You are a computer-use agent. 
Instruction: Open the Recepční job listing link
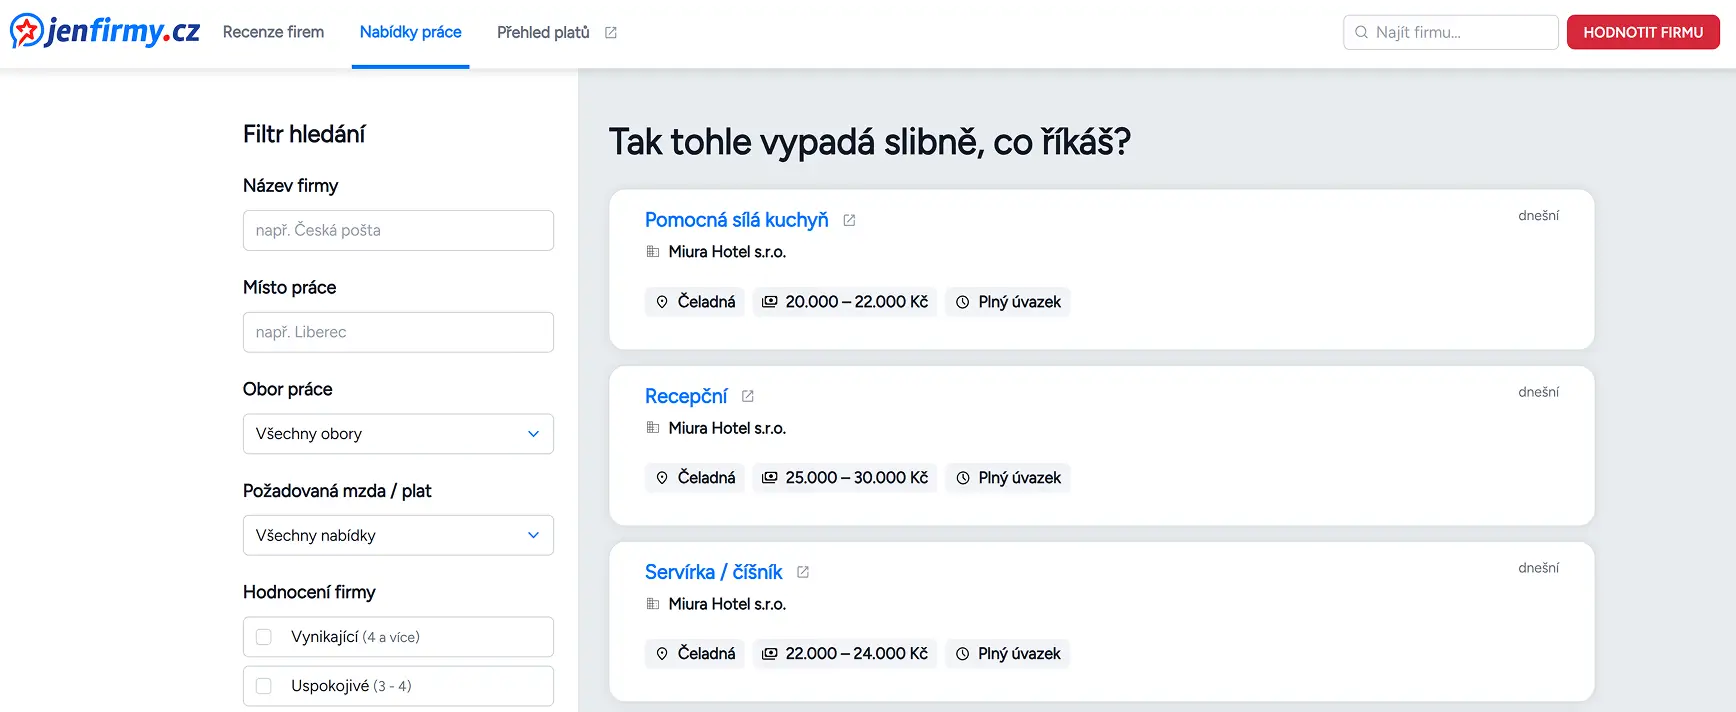coord(687,395)
